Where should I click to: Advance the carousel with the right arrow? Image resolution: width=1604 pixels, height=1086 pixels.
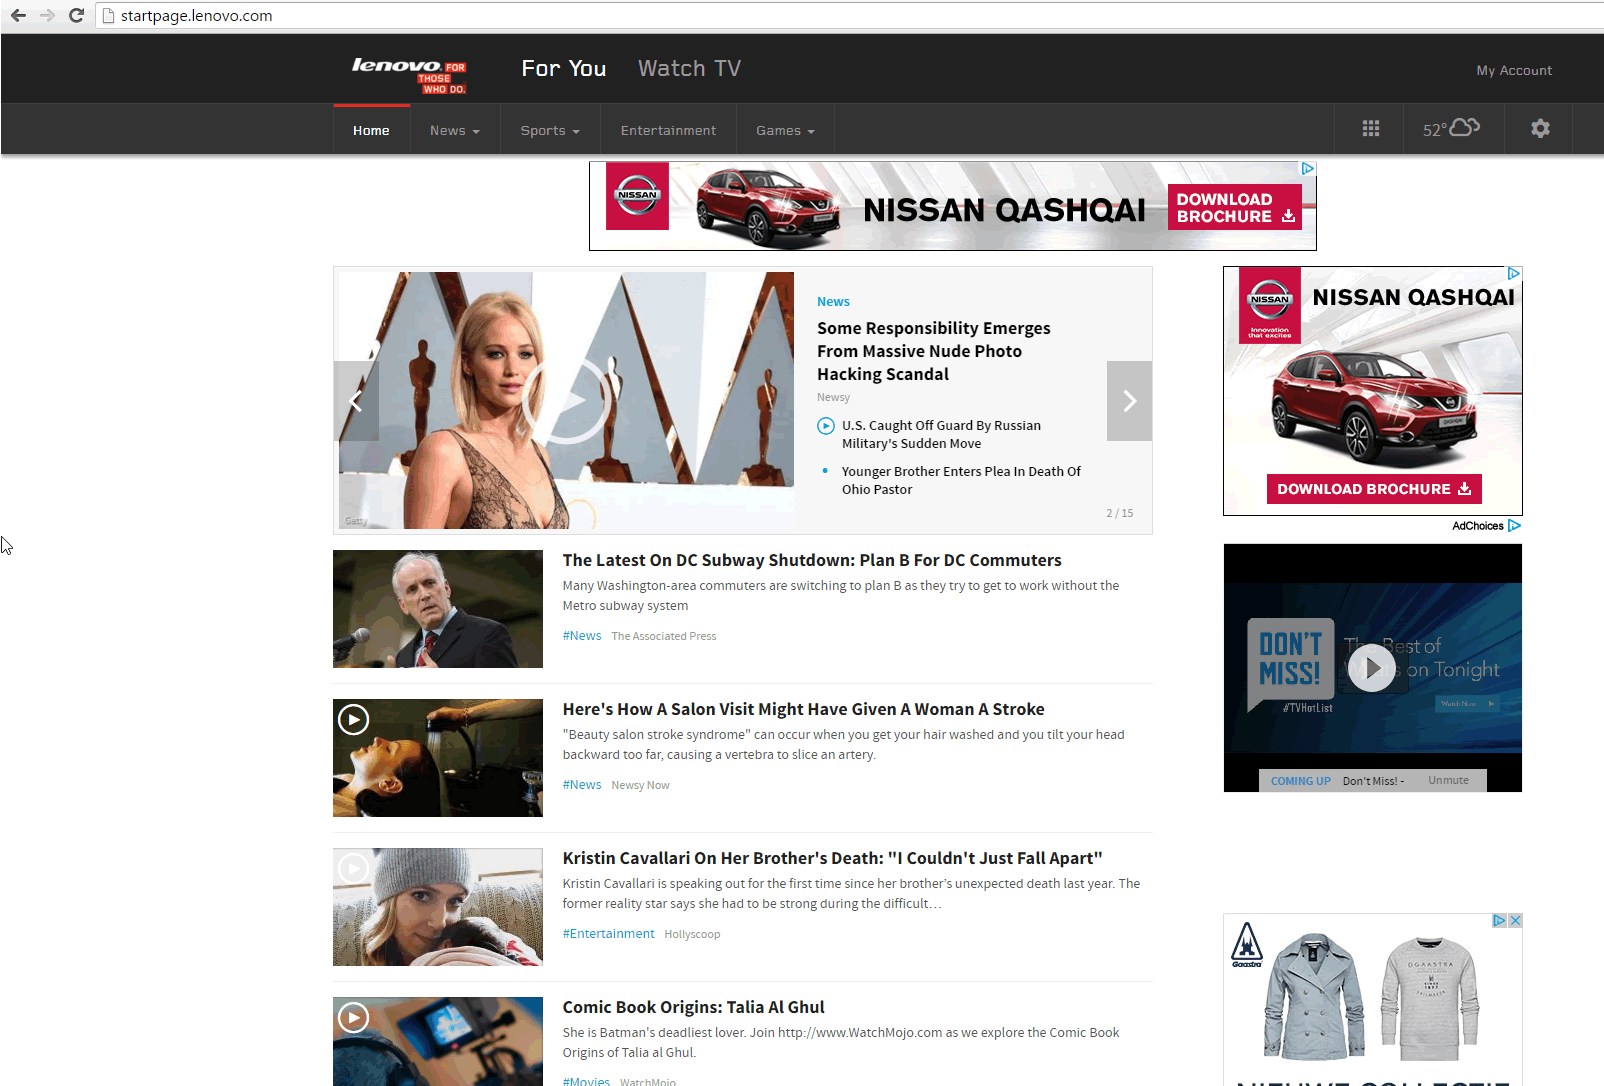point(1129,401)
